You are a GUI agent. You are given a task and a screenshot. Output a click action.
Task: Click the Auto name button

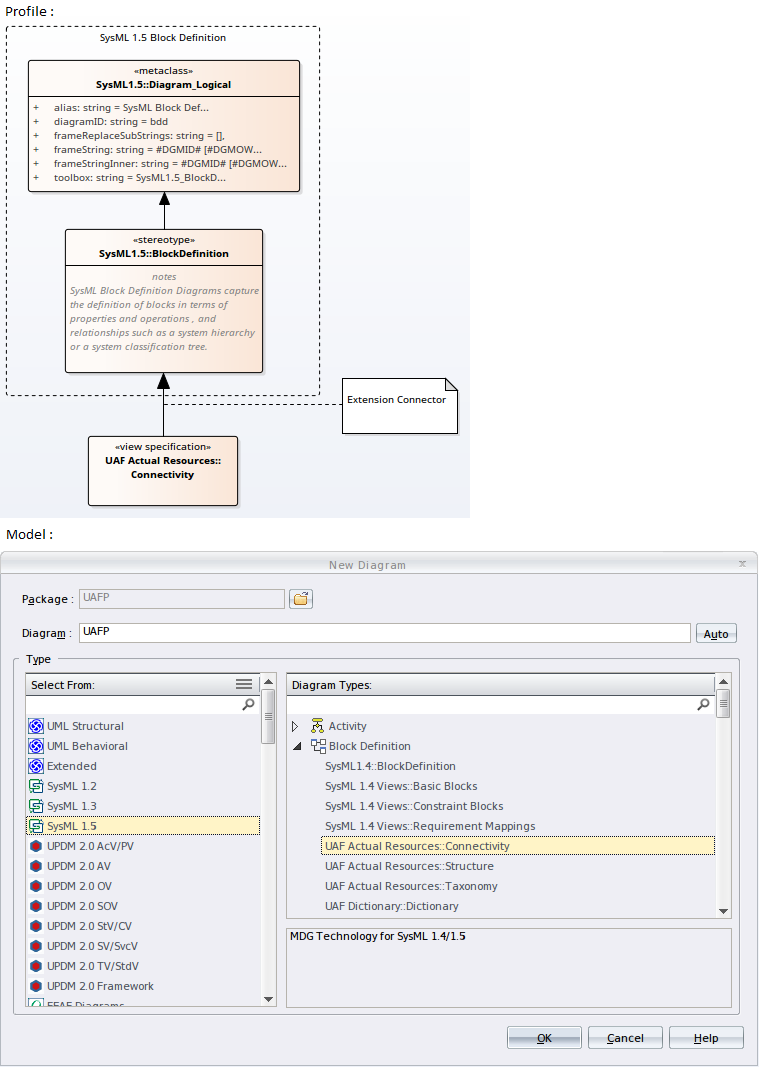coord(716,634)
